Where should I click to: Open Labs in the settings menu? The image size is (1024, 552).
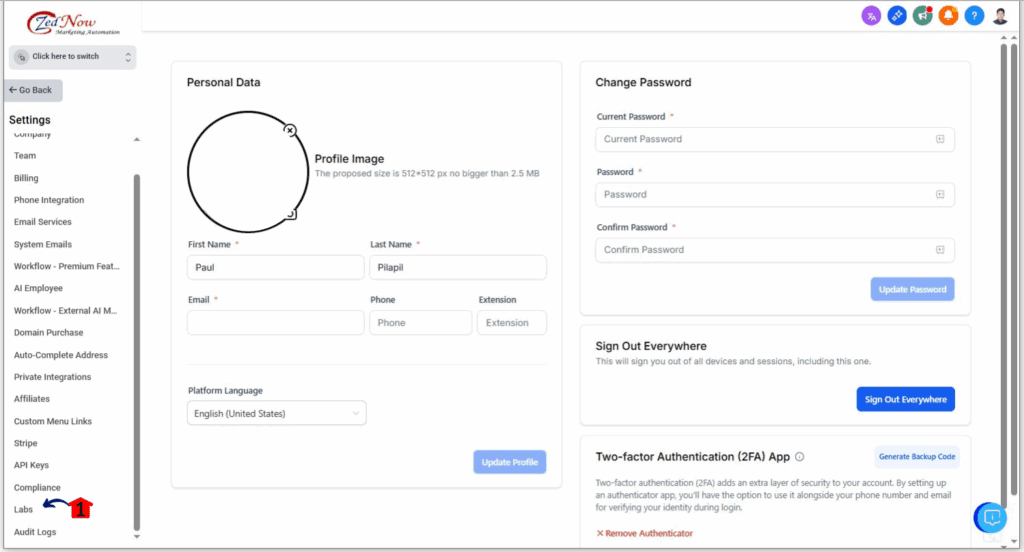pyautogui.click(x=24, y=510)
